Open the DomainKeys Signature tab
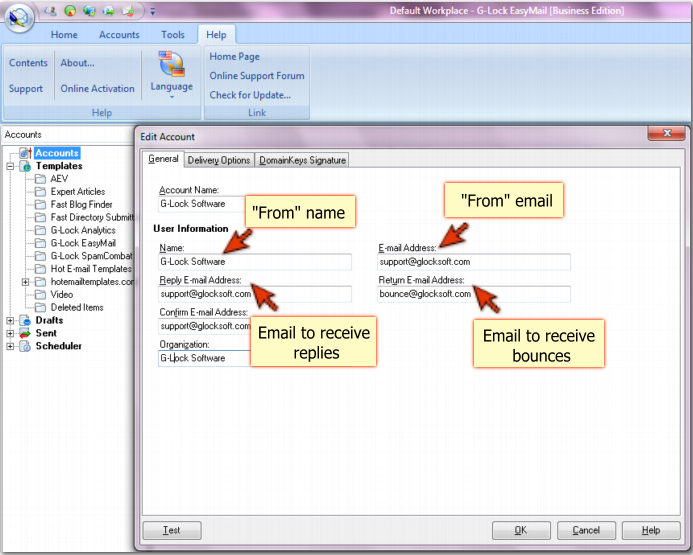The width and height of the screenshot is (693, 555). click(302, 160)
